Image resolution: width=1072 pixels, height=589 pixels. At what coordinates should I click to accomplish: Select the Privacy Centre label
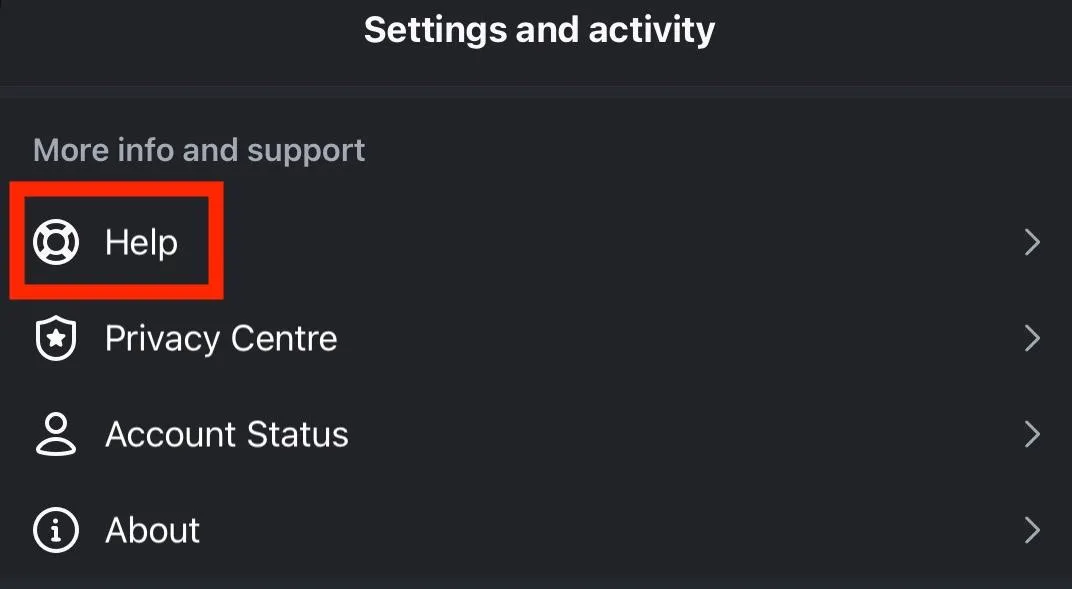[x=221, y=339]
